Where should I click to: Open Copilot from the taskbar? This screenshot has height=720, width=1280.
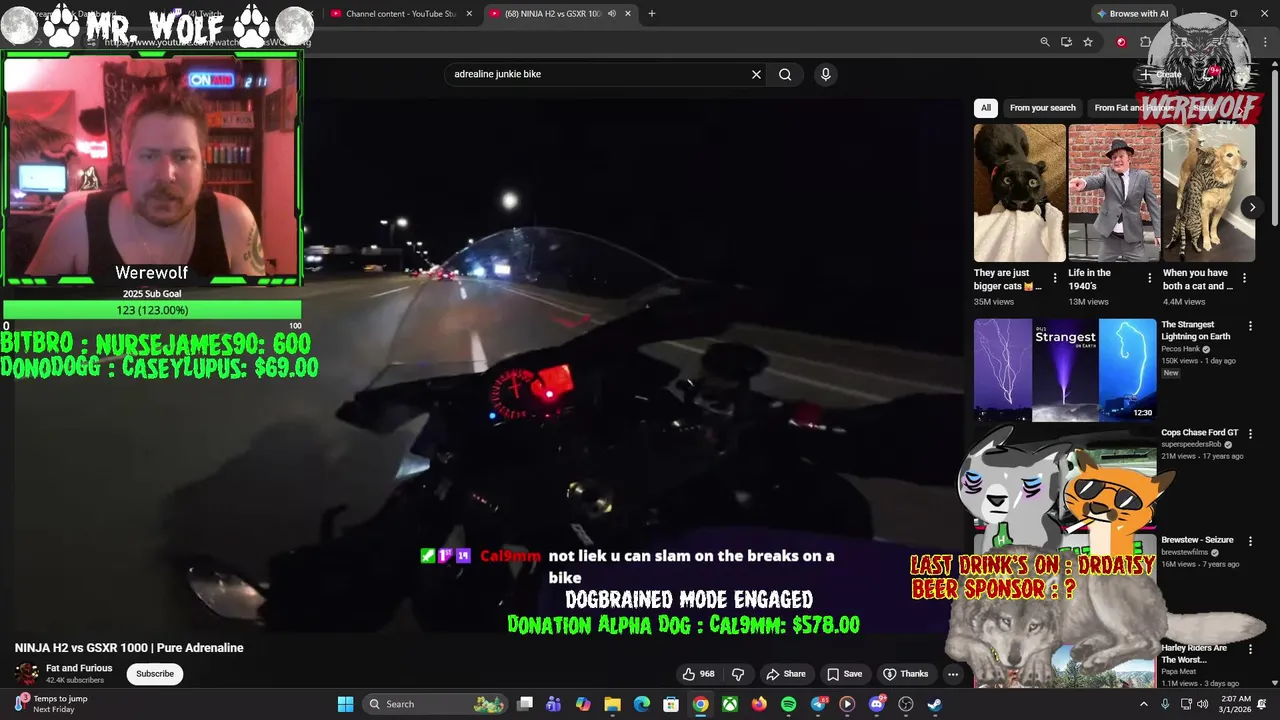583,704
